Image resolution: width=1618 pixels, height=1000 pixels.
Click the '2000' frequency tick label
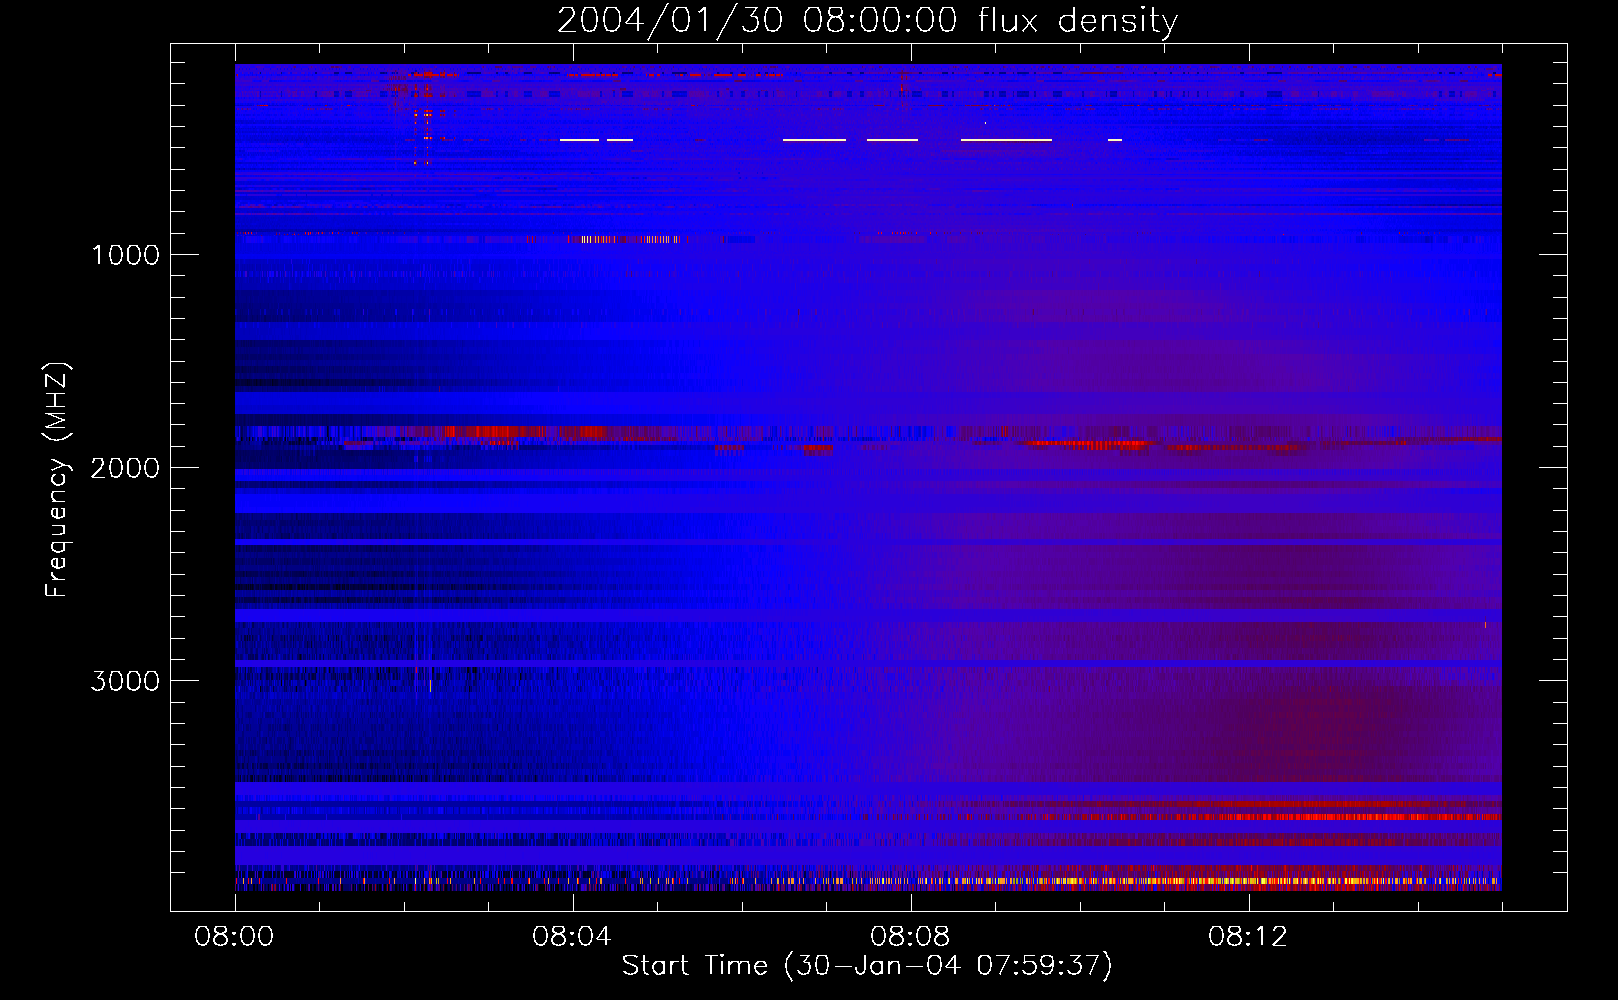click(x=125, y=468)
